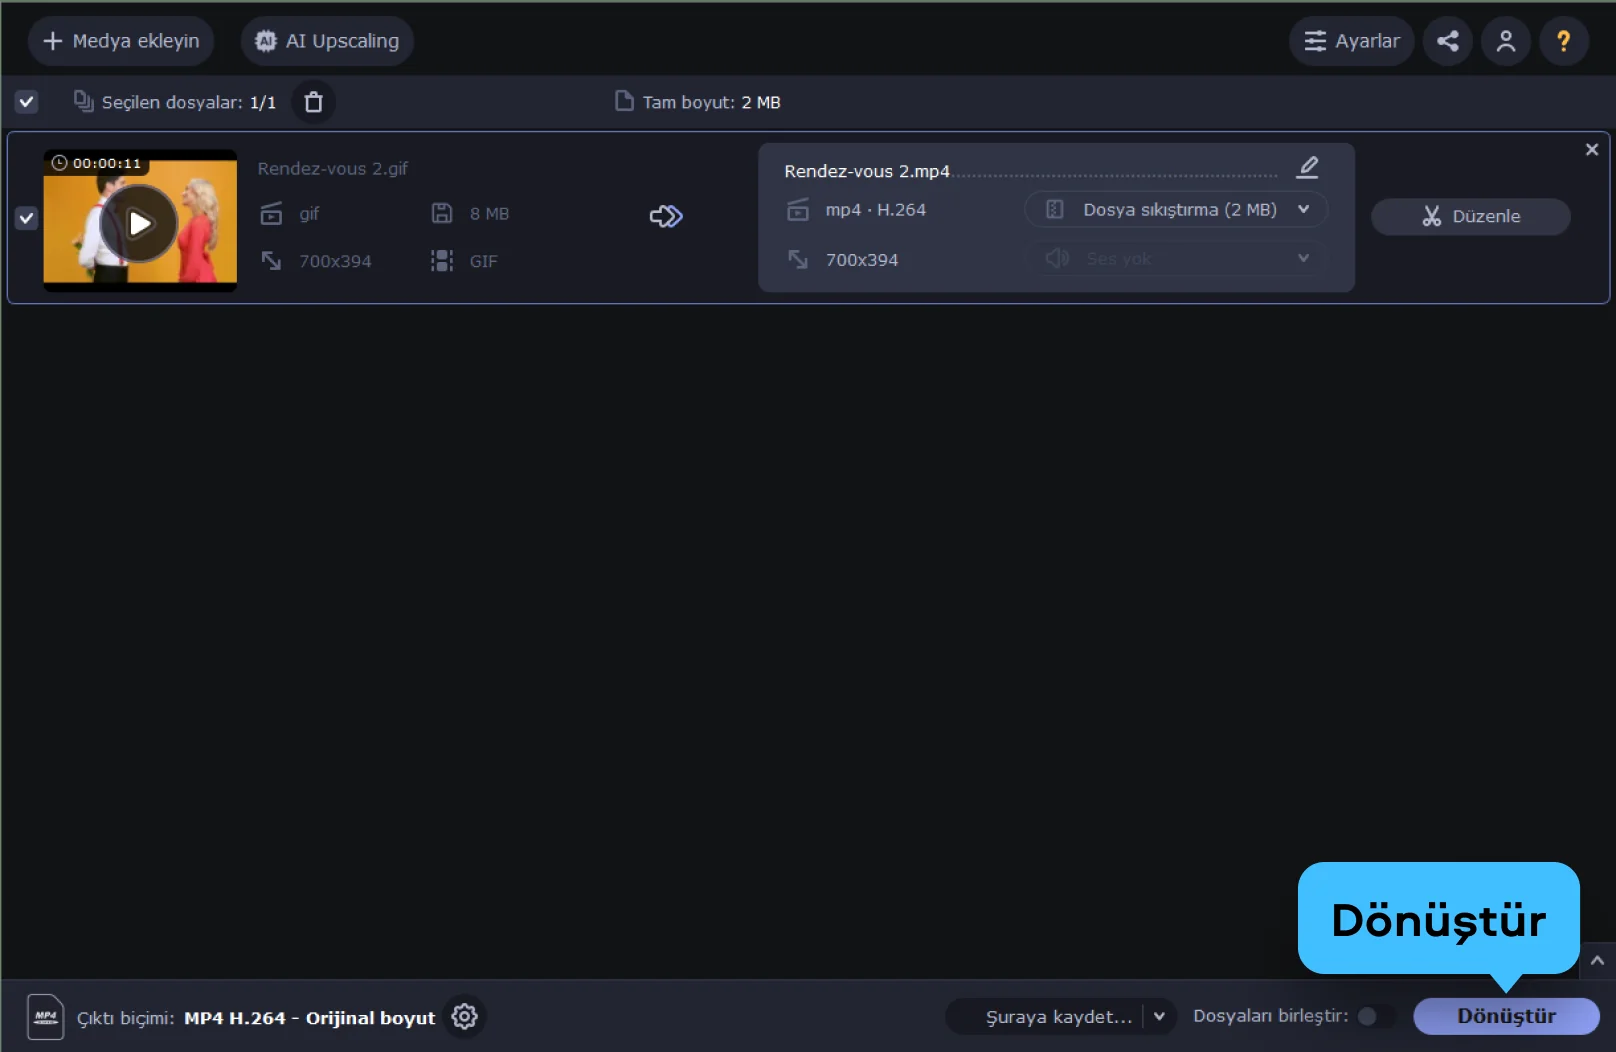
Task: Open output format settings gear icon
Action: tap(464, 1017)
